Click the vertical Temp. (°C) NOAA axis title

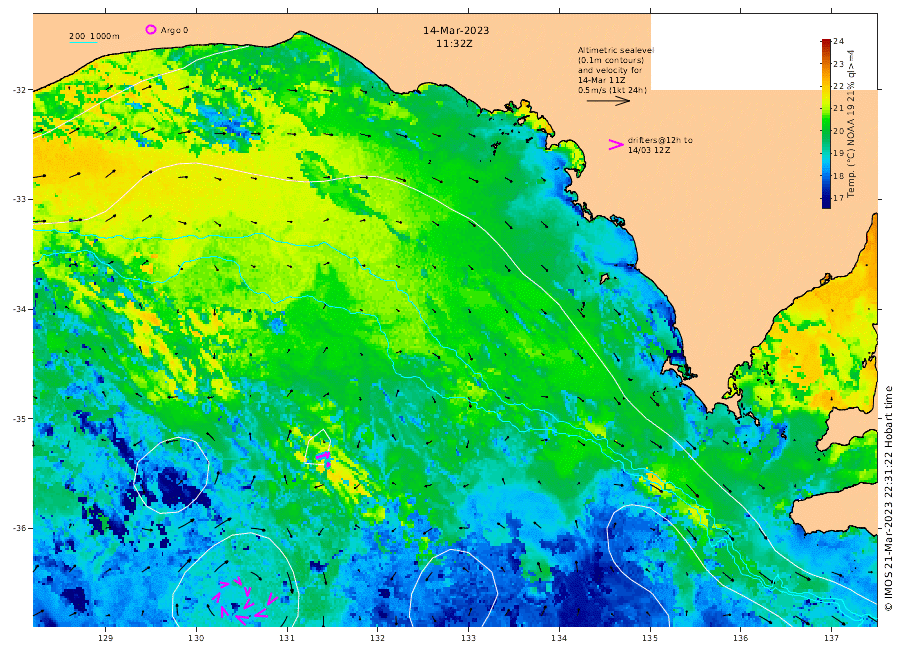point(851,123)
